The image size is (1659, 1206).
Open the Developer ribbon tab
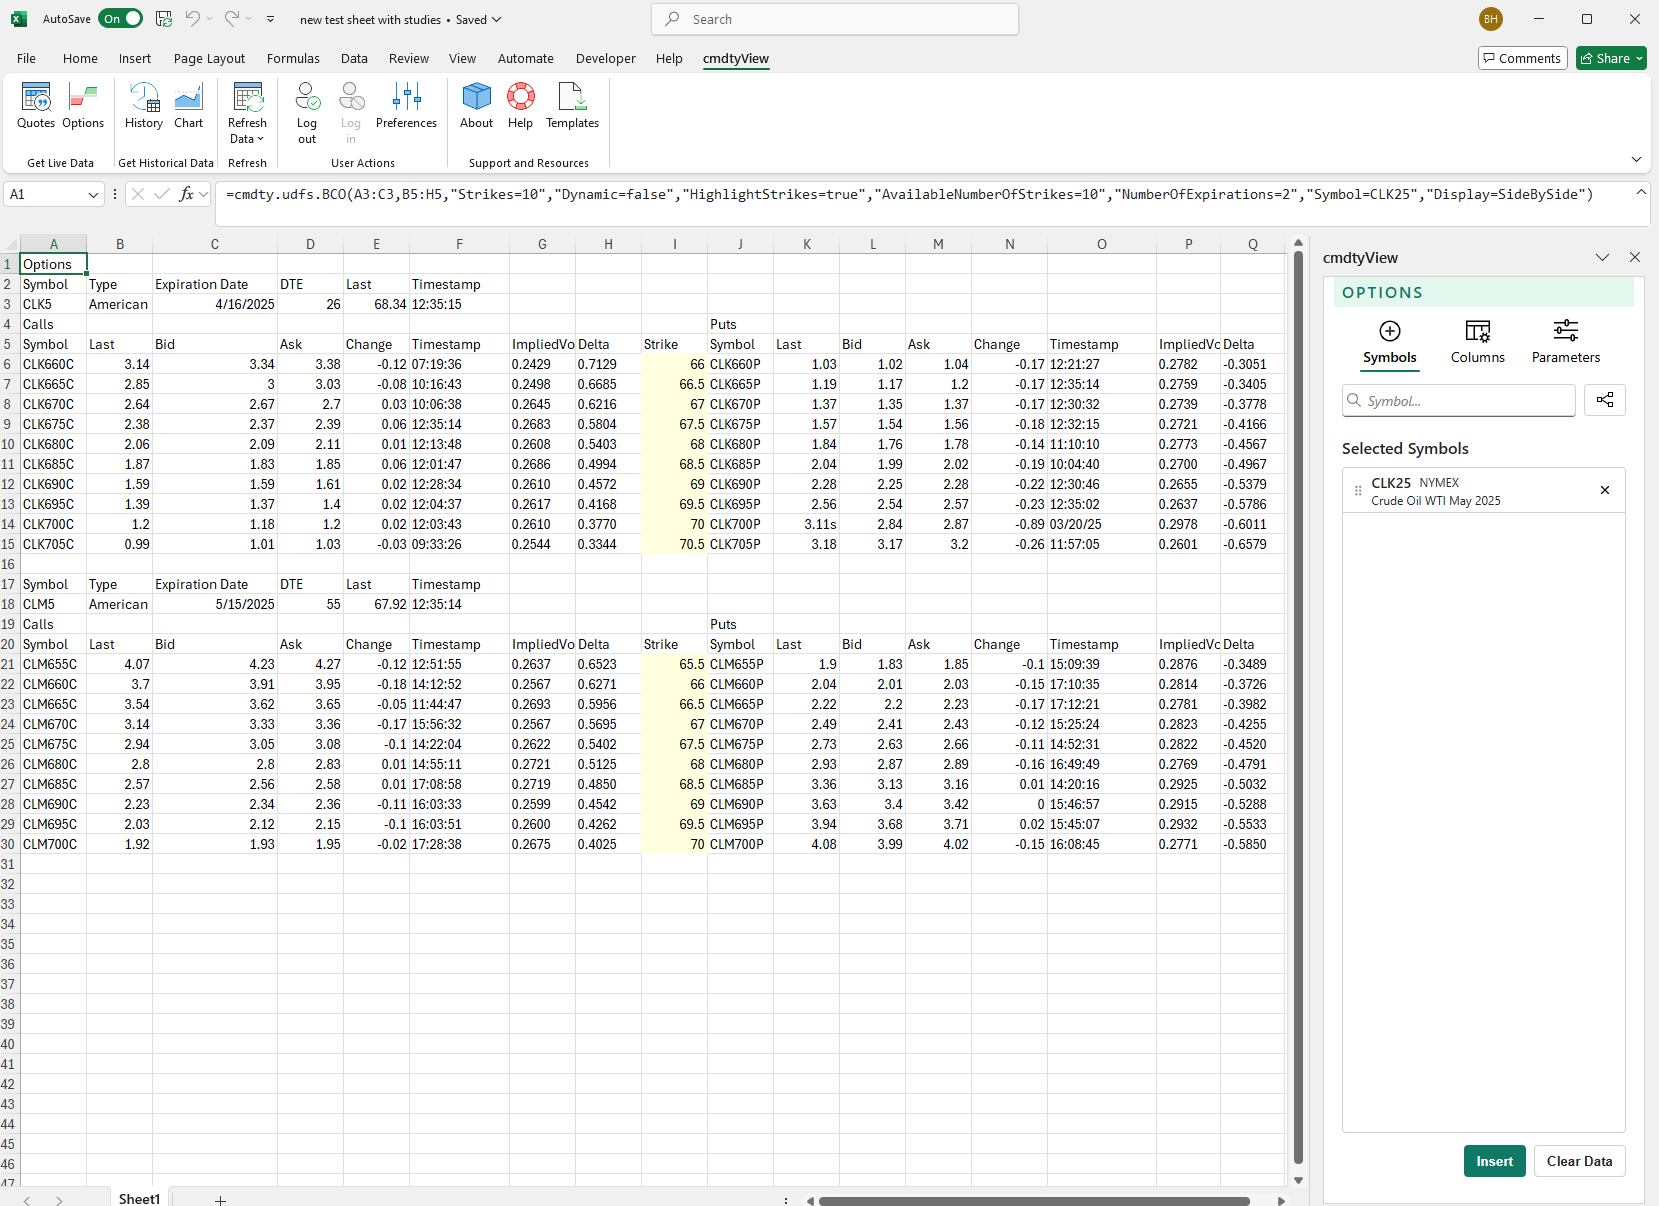point(605,58)
